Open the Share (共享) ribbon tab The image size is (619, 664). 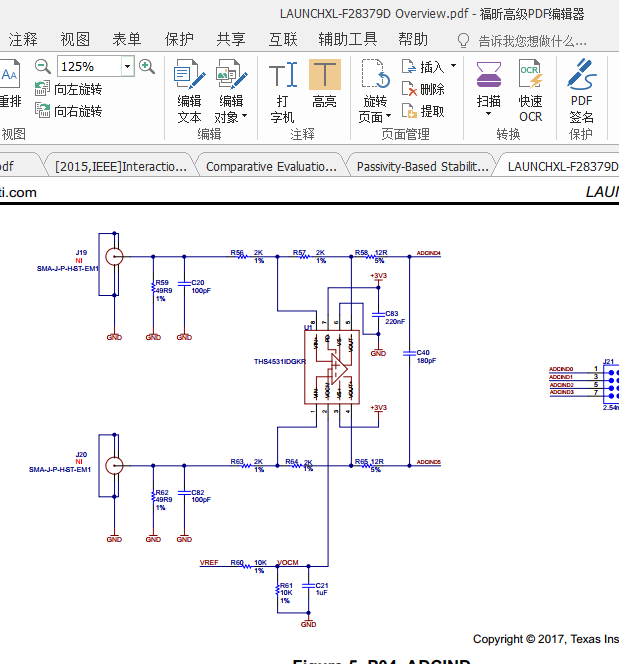point(231,39)
